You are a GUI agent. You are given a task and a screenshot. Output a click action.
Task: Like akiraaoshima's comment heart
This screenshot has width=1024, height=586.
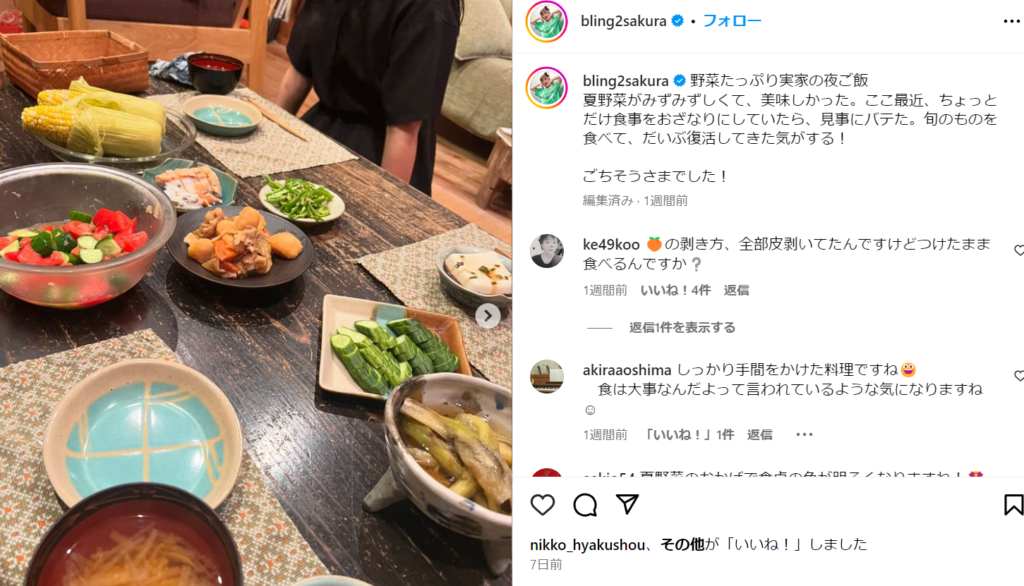click(x=1019, y=376)
